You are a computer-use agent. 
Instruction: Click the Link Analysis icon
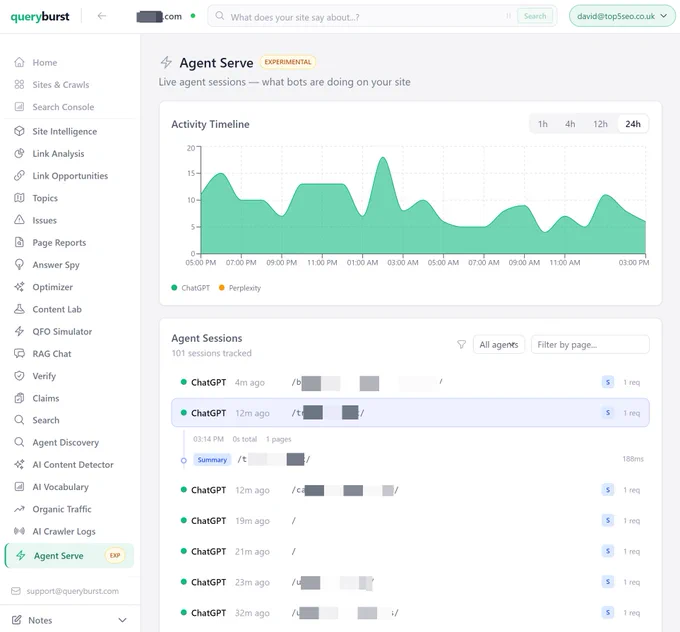[x=19, y=154]
